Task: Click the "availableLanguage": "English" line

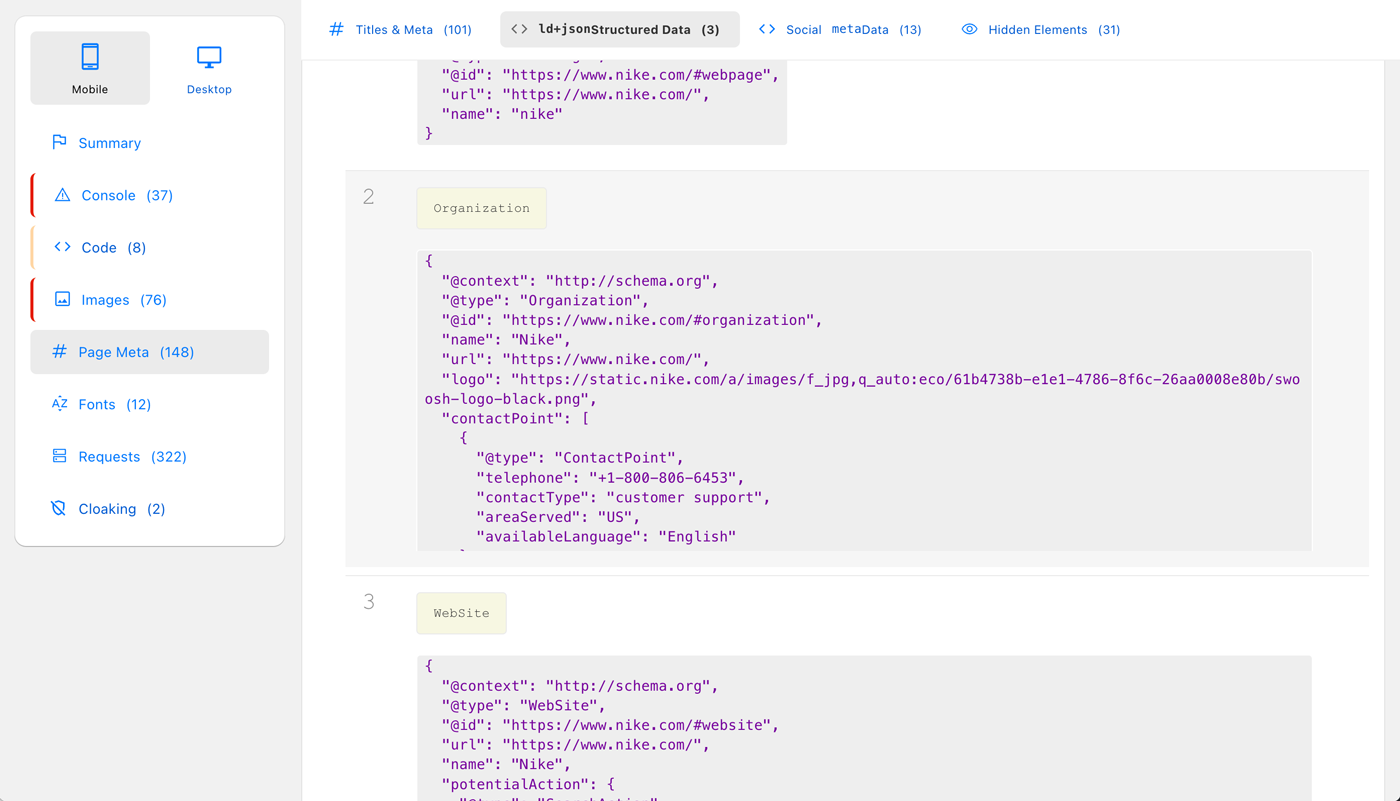Action: 606,537
